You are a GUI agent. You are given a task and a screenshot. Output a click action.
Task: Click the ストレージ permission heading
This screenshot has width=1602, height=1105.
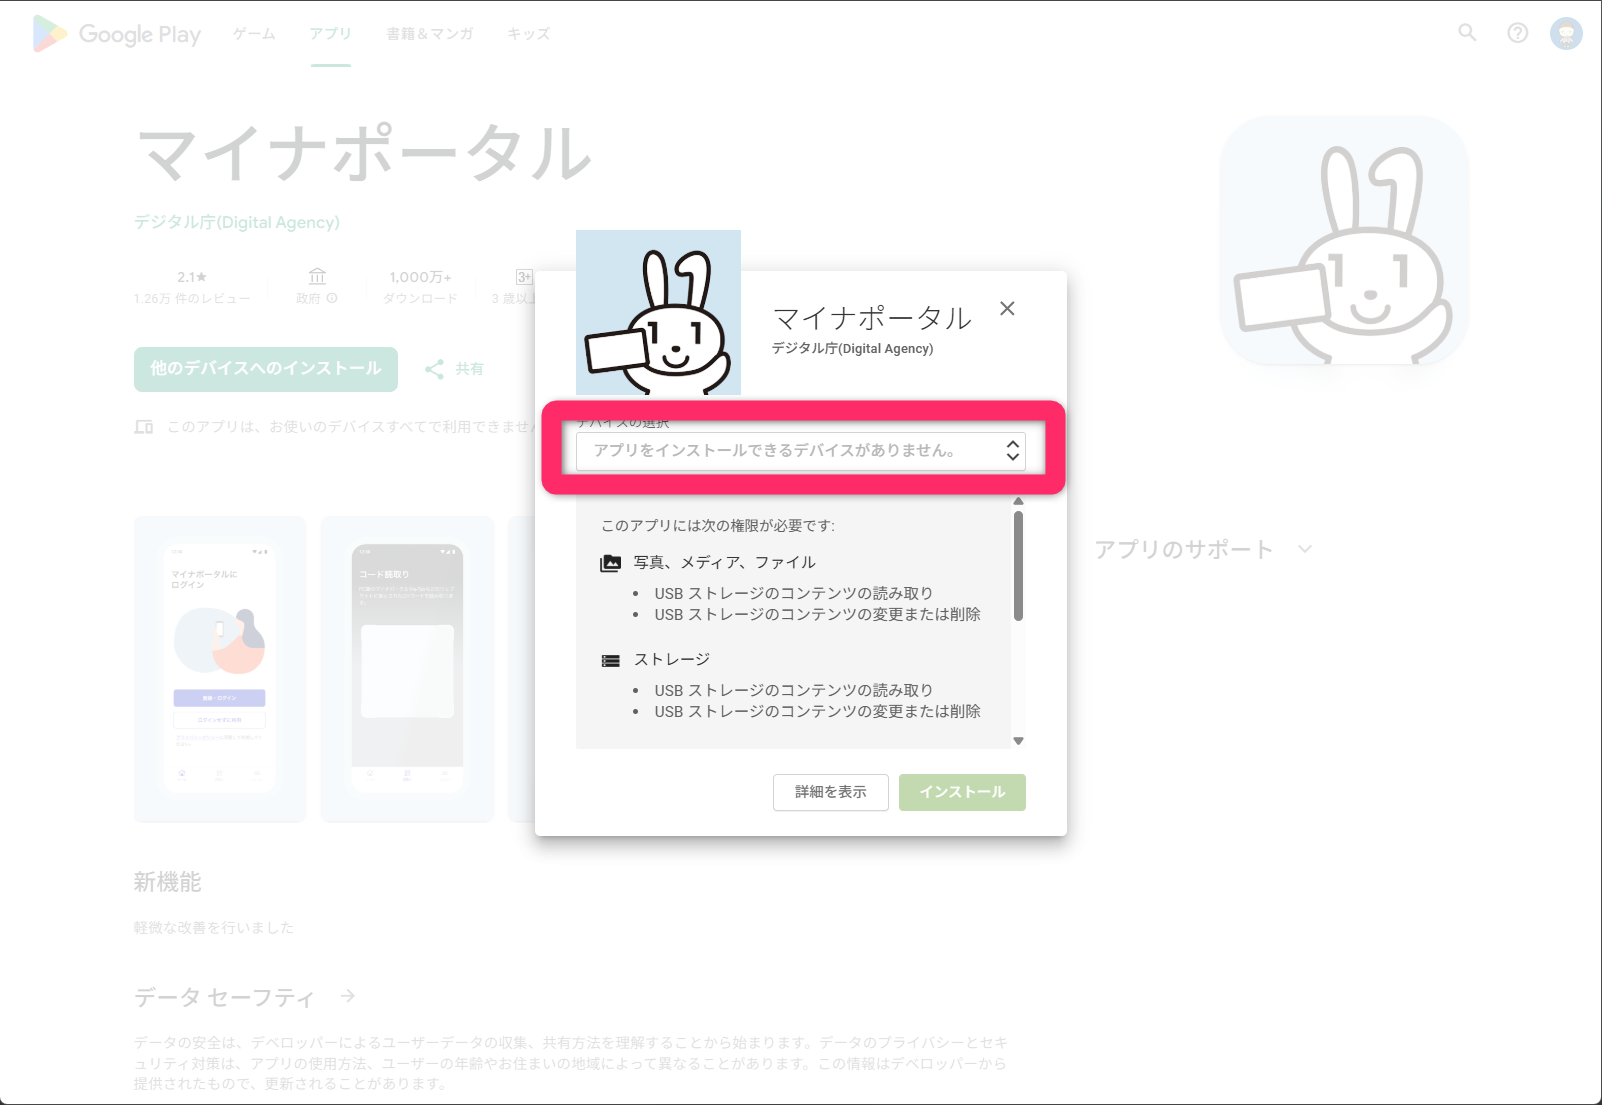pyautogui.click(x=672, y=660)
